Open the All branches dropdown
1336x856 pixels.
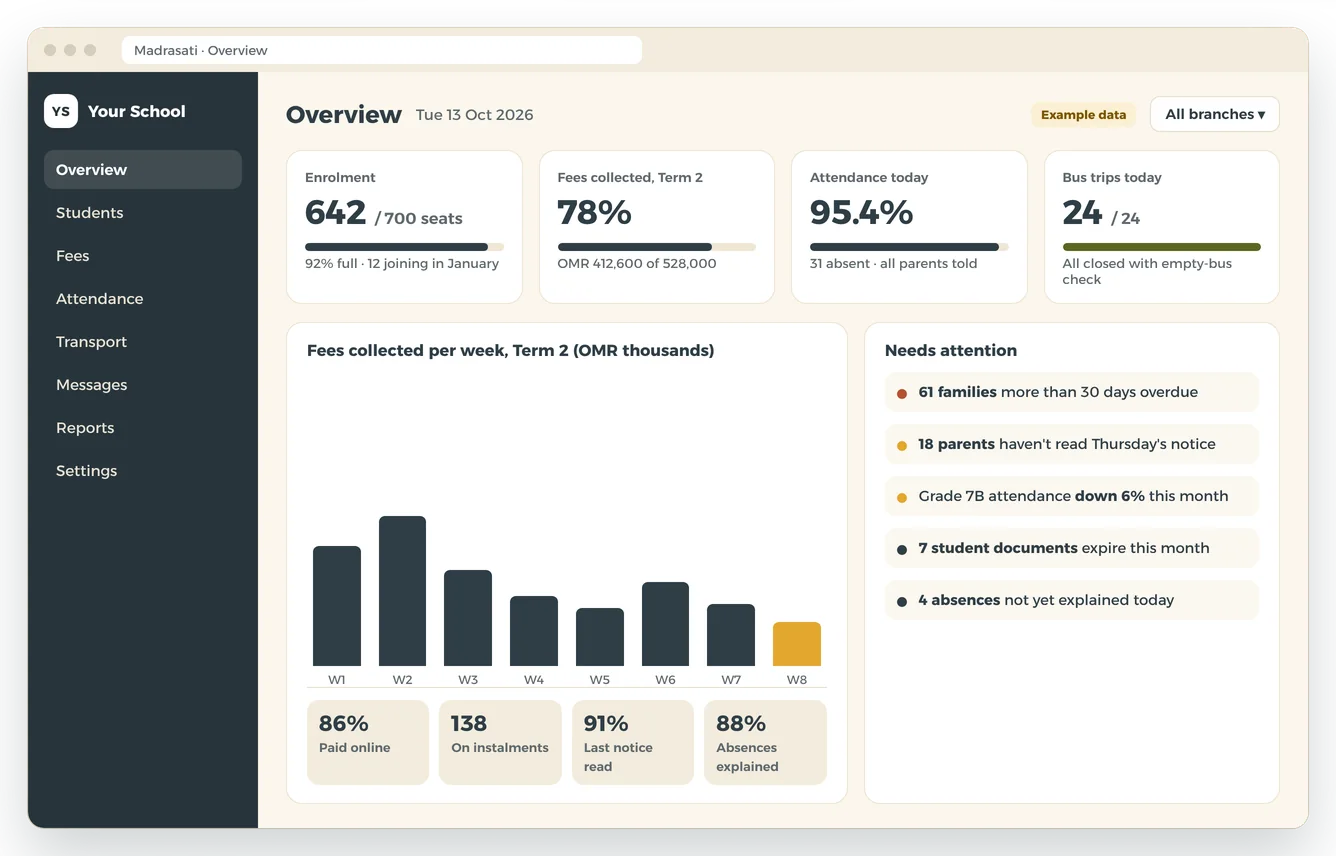tap(1215, 114)
